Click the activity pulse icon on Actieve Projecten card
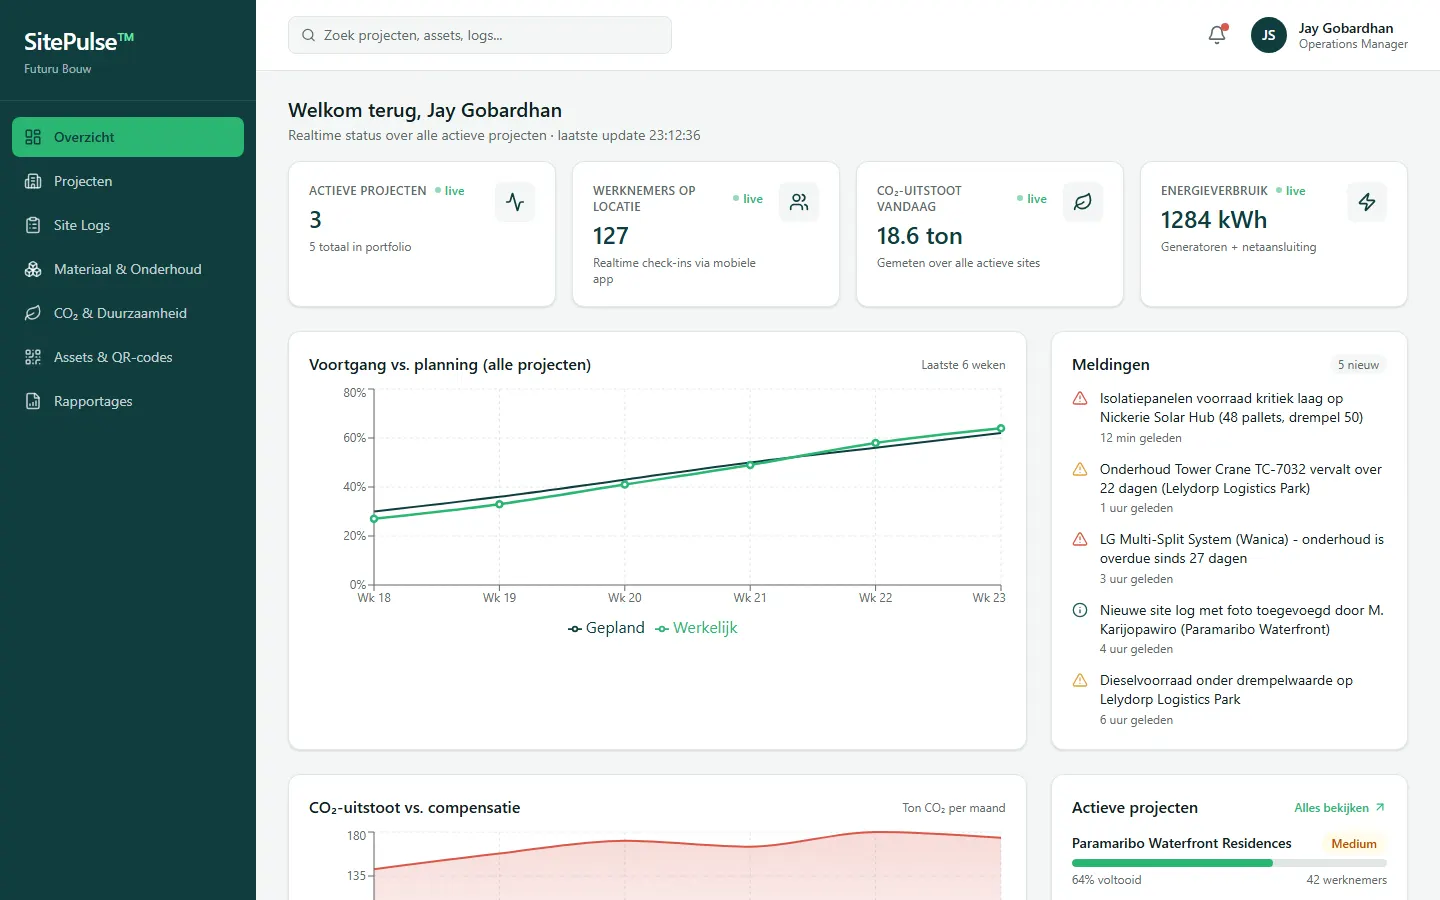The width and height of the screenshot is (1440, 900). [x=515, y=202]
